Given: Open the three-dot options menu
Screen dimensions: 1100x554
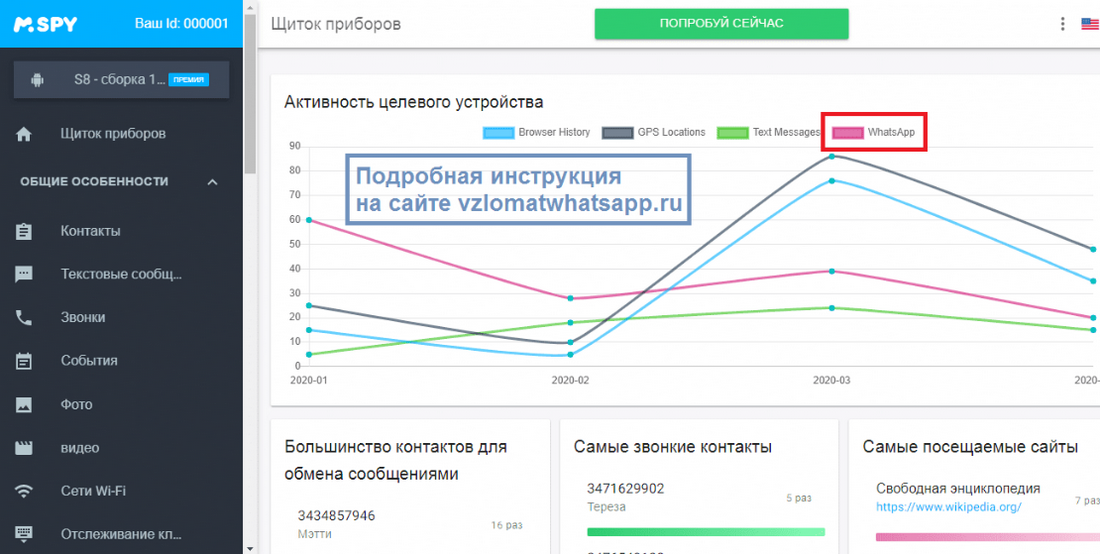Looking at the screenshot, I should point(1062,24).
